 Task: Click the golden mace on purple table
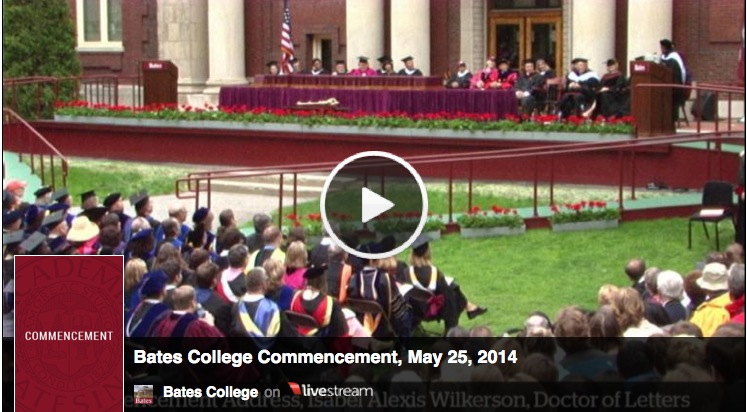pos(318,102)
